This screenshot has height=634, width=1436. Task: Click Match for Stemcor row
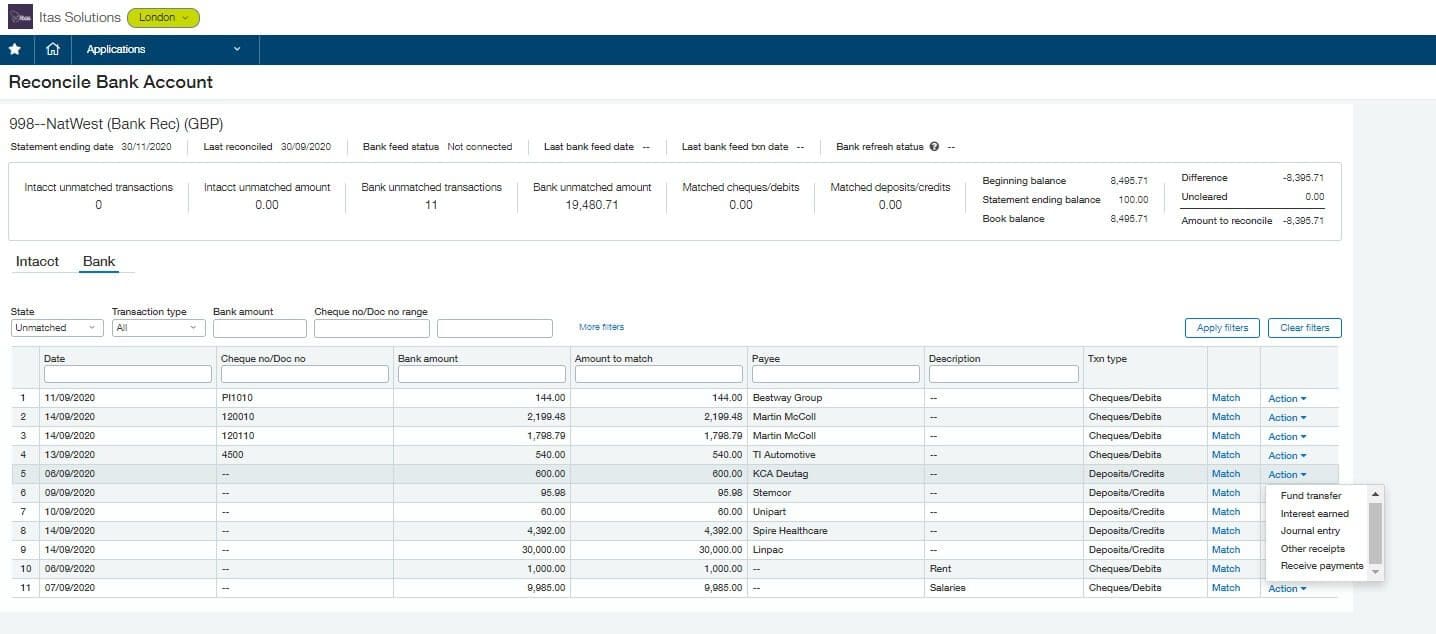pyautogui.click(x=1225, y=493)
